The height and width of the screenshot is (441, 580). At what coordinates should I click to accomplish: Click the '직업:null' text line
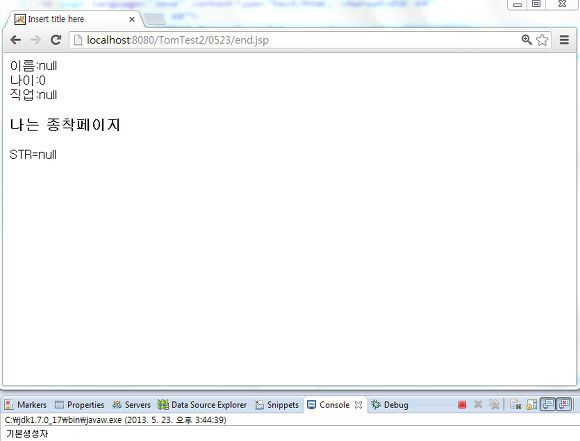[x=33, y=95]
